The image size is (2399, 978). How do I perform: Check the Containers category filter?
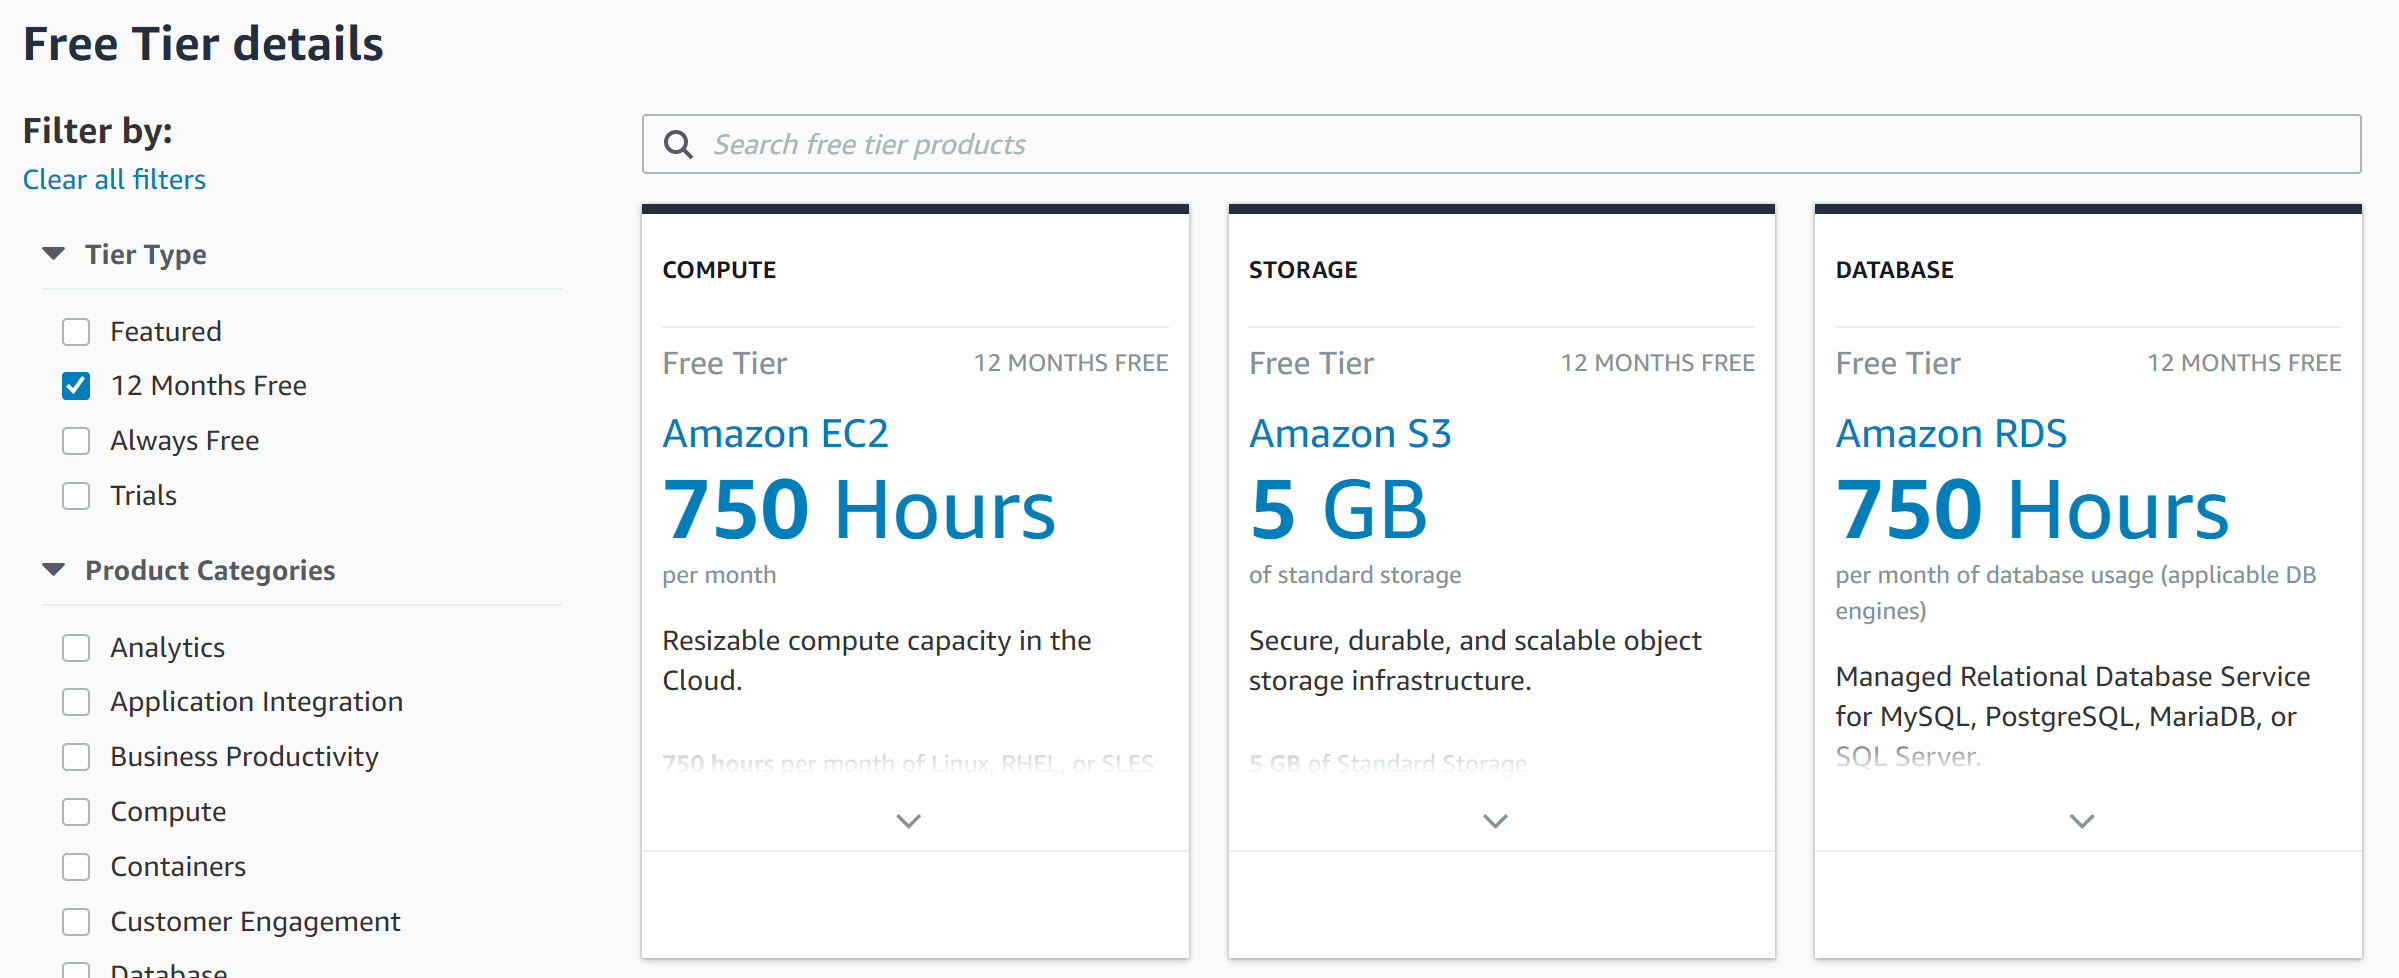(x=76, y=867)
